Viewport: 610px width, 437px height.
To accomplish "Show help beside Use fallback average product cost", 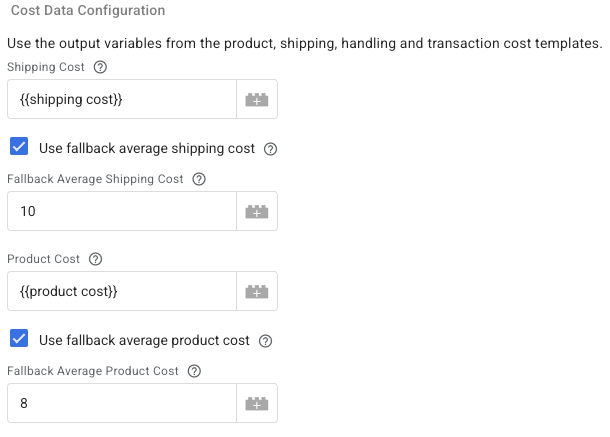I will click(265, 341).
